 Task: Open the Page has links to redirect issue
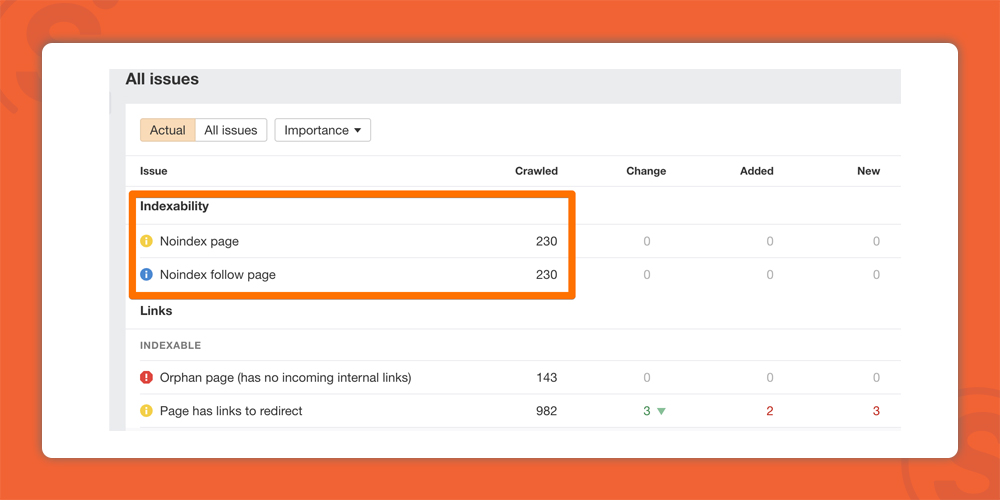pos(232,411)
